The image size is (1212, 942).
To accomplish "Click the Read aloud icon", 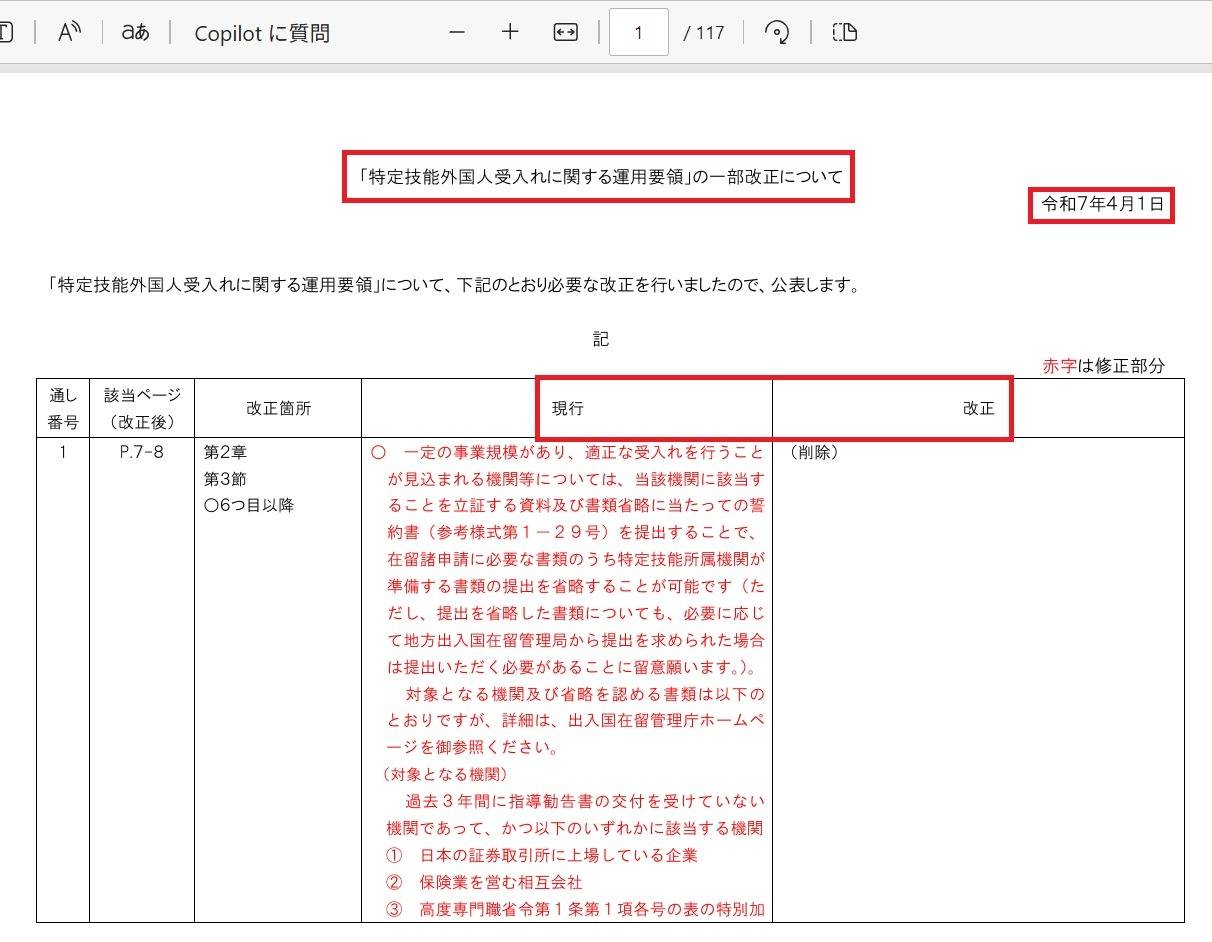I will click(68, 32).
